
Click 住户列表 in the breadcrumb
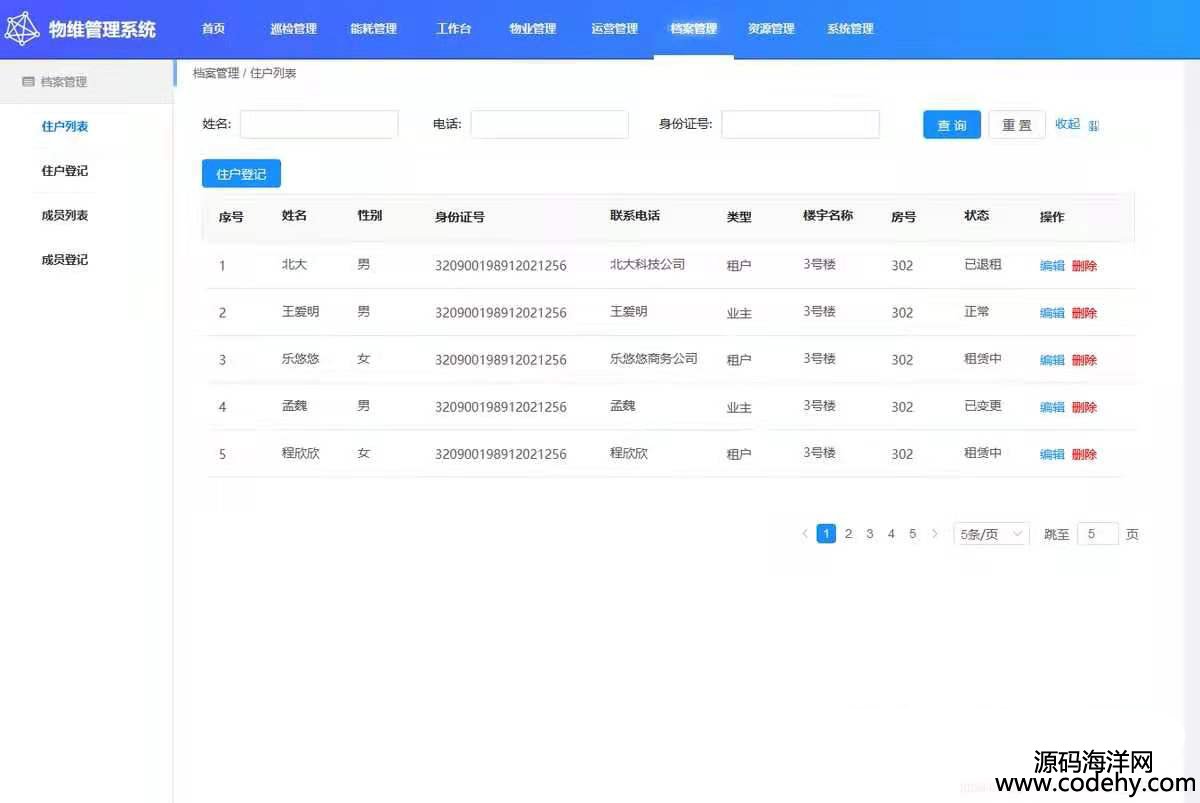coord(273,73)
